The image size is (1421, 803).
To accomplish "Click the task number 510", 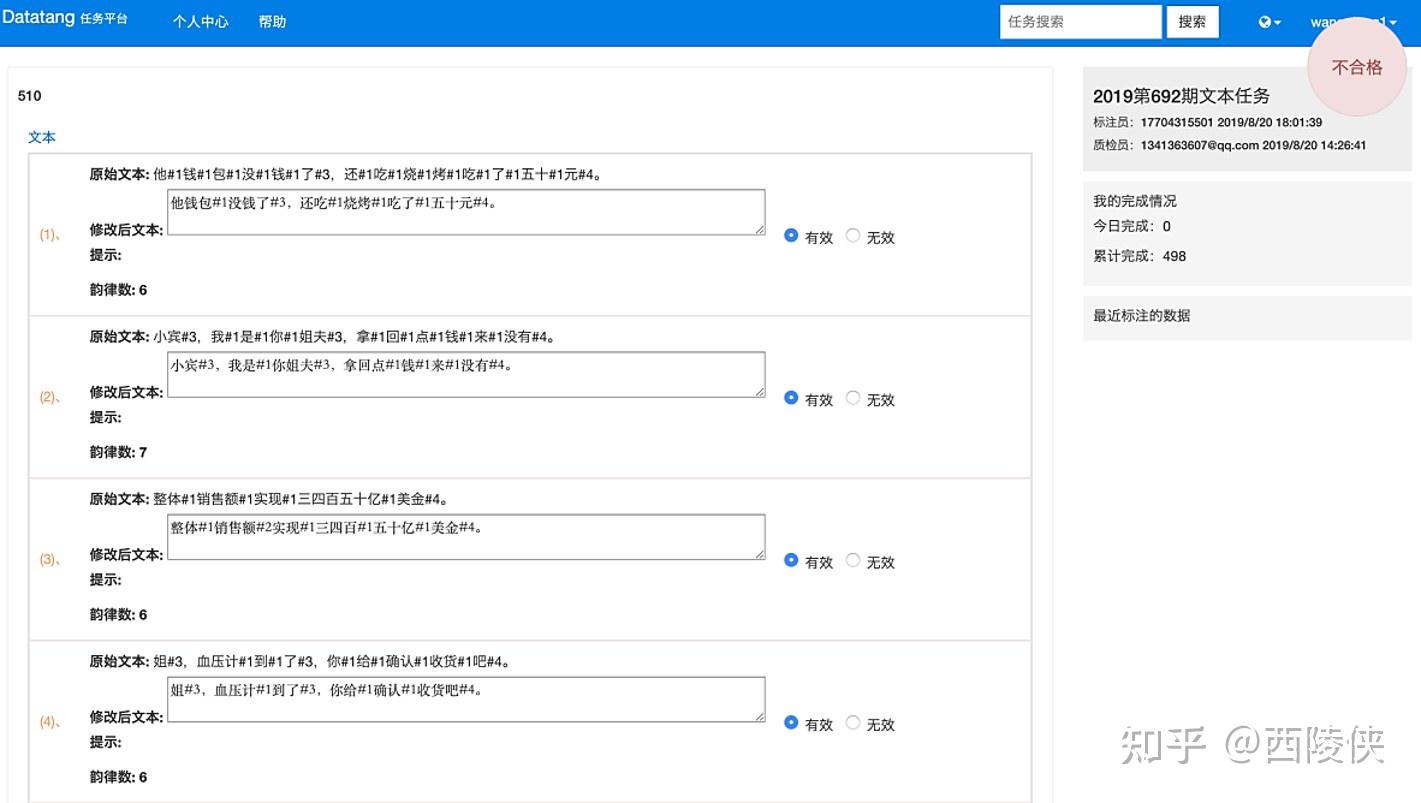I will coord(30,96).
